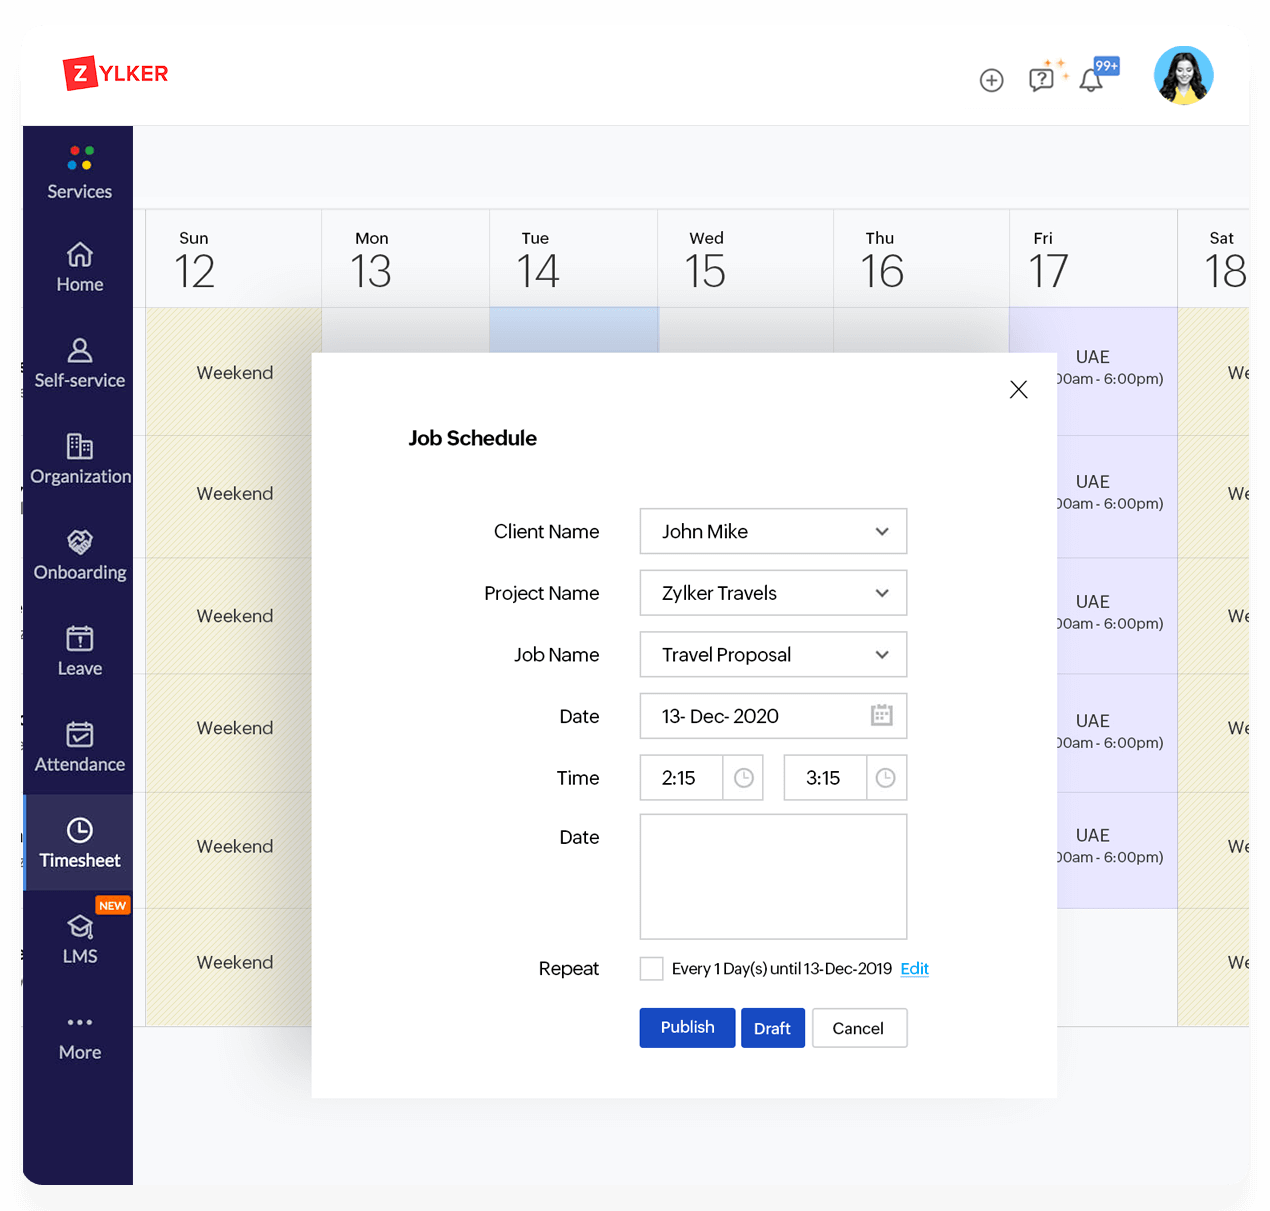Save the schedule as Draft
Screen dimensions: 1270x1211
[772, 1028]
